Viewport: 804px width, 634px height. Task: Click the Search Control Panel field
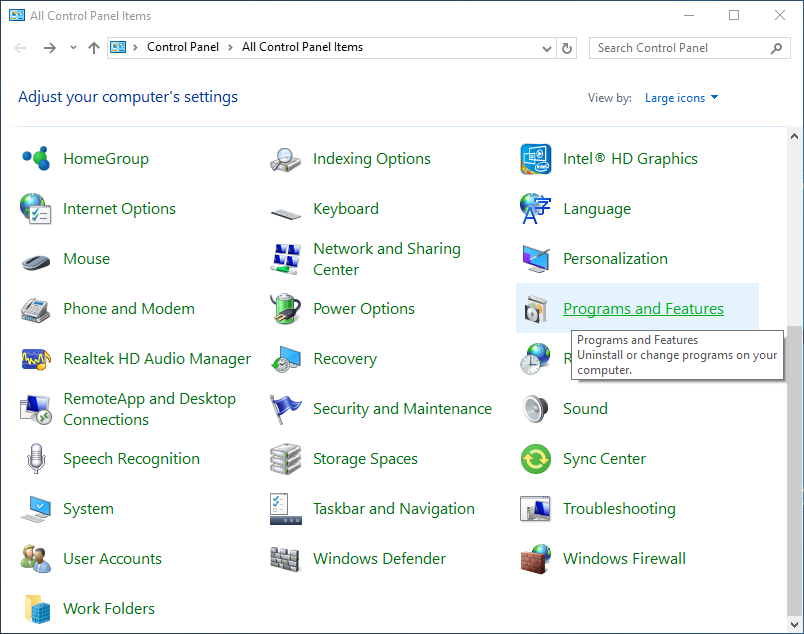[690, 48]
